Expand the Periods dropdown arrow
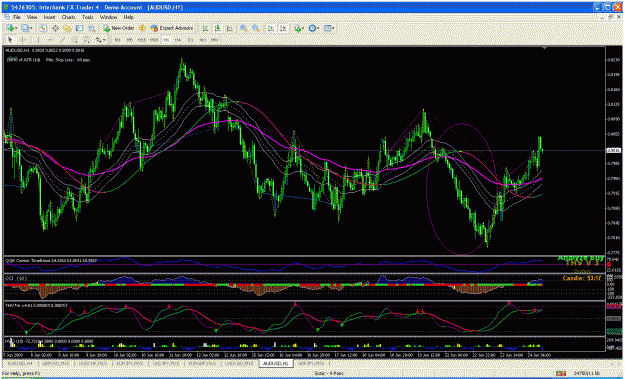This screenshot has width=625, height=379. pyautogui.click(x=318, y=28)
